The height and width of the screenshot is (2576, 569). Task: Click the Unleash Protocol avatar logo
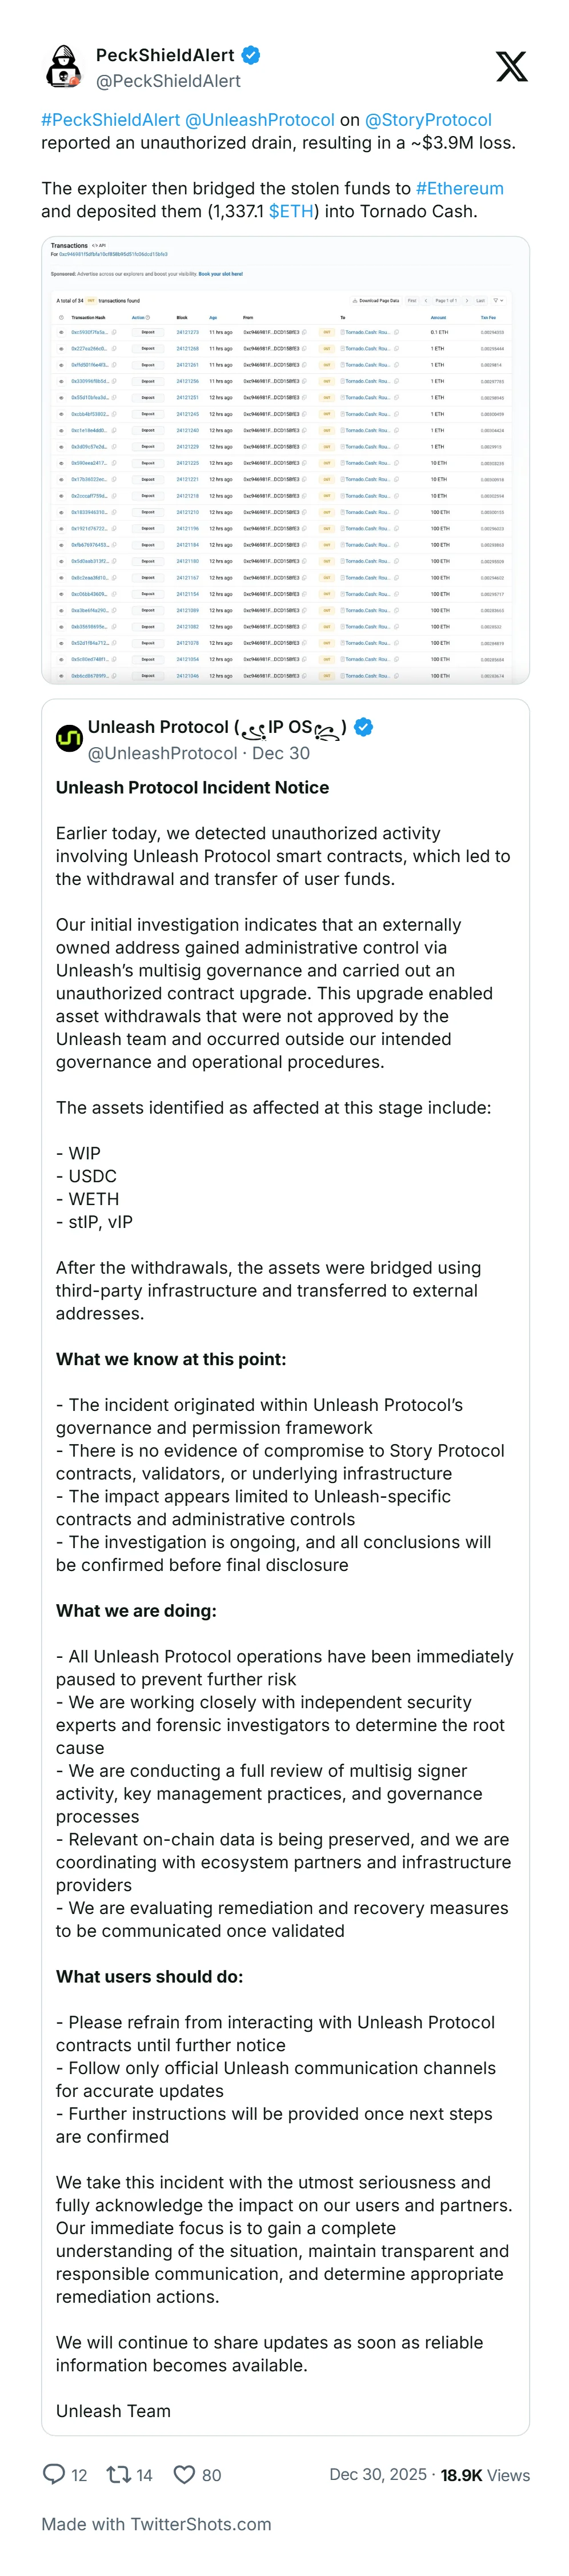pos(69,738)
